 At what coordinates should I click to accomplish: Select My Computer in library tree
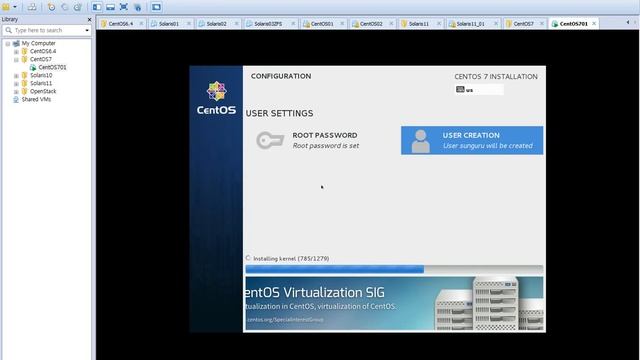38,43
